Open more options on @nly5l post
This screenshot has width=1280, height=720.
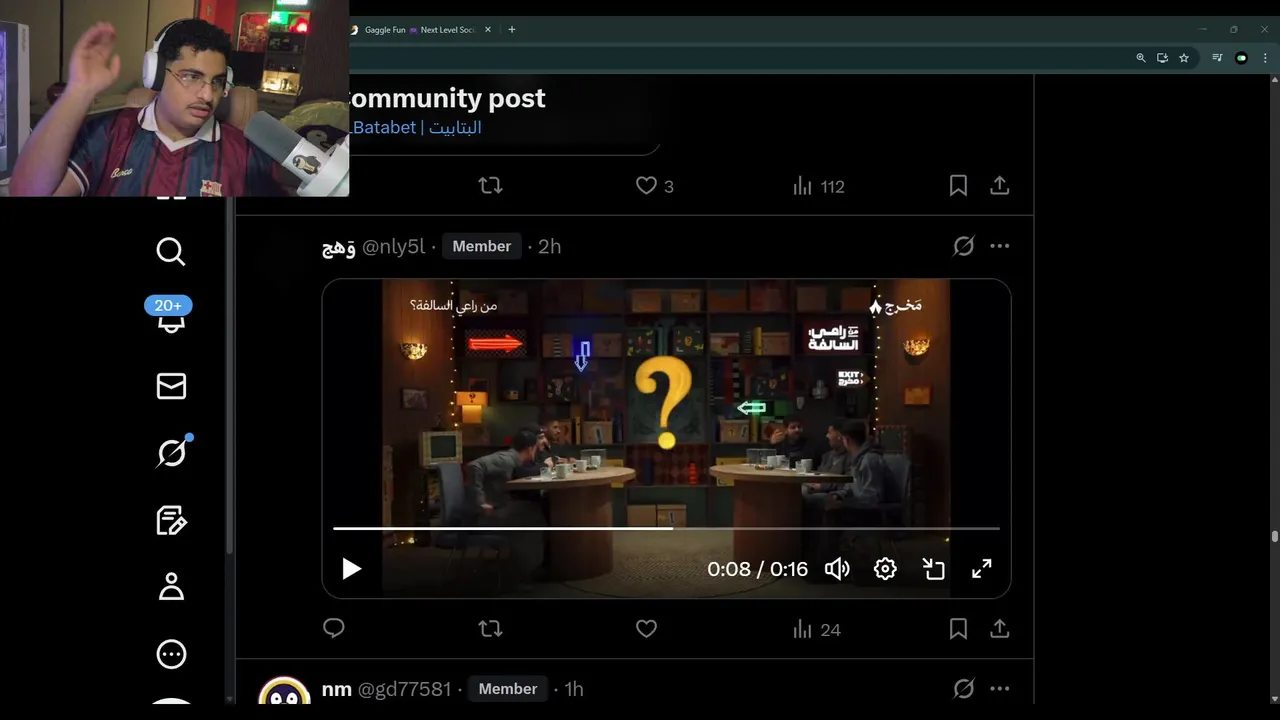click(999, 246)
